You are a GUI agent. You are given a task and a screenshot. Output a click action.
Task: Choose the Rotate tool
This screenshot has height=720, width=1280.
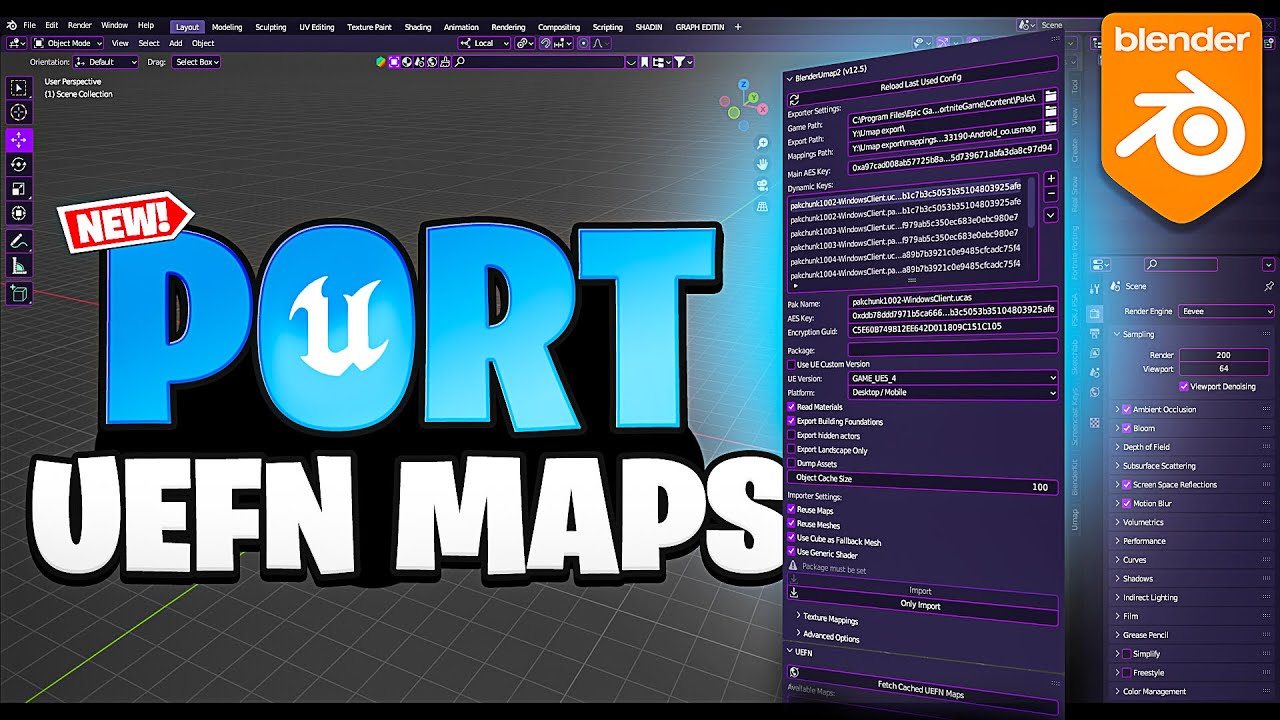[x=19, y=164]
